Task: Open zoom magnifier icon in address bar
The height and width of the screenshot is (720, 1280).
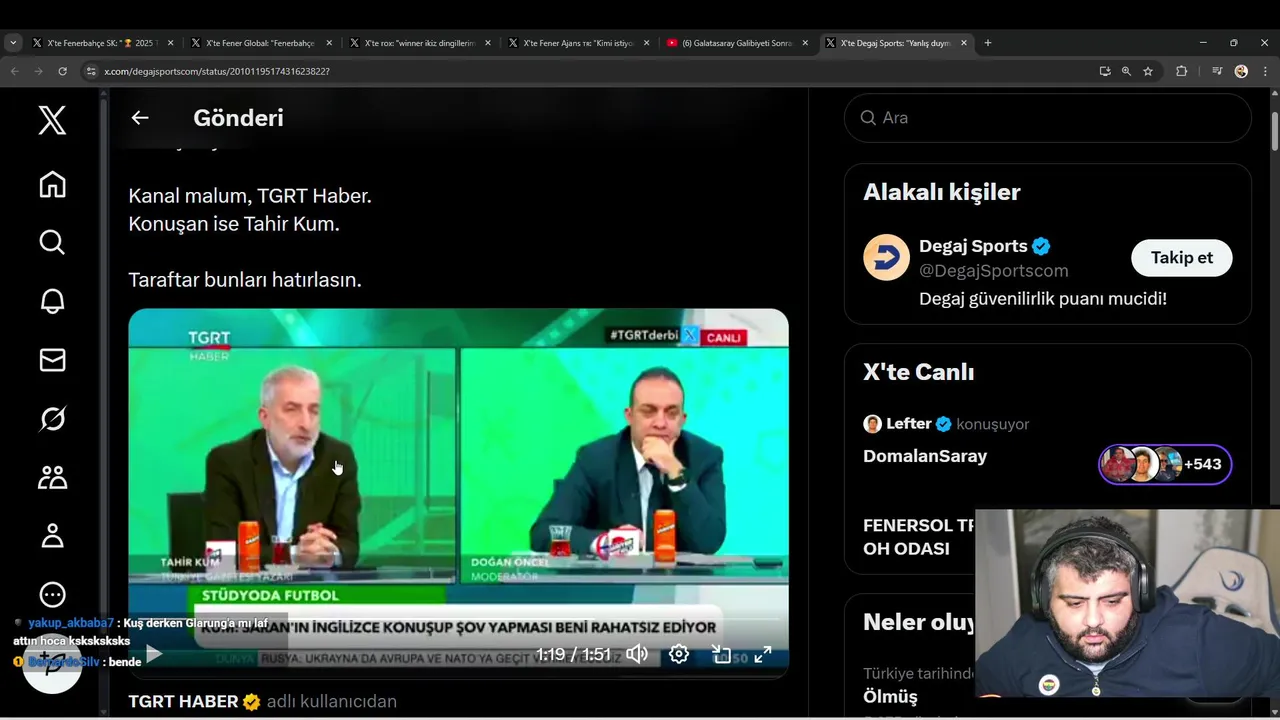Action: tap(1126, 71)
